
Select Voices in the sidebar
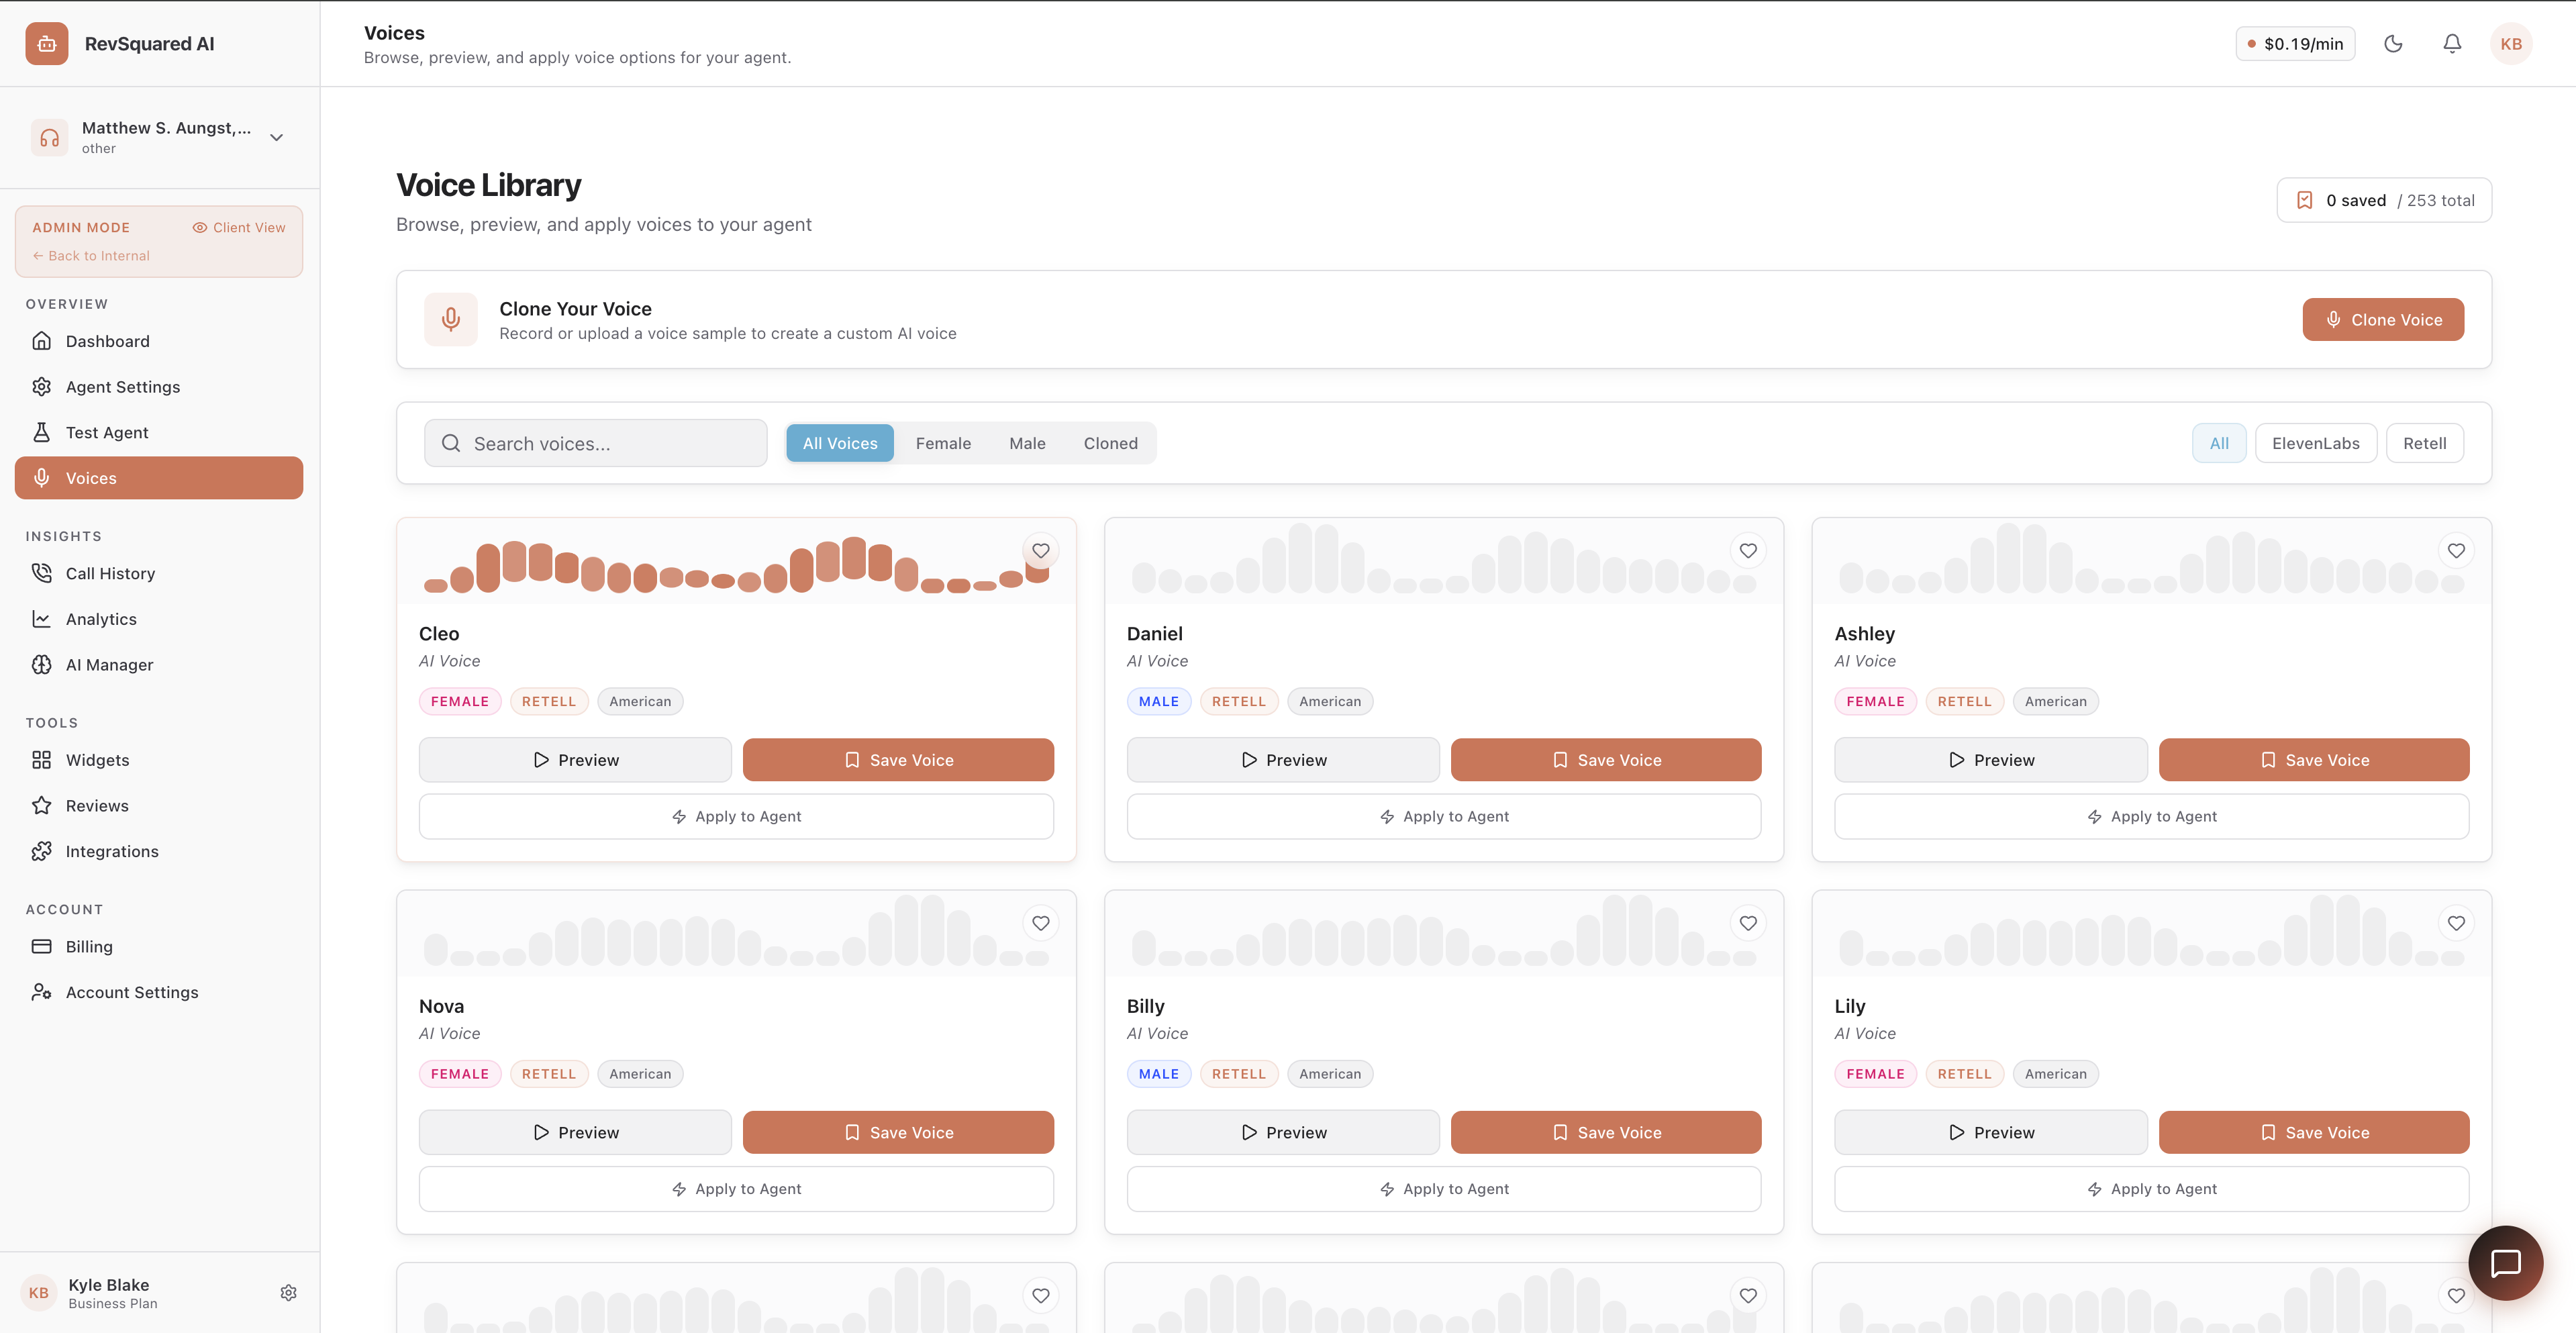[159, 478]
